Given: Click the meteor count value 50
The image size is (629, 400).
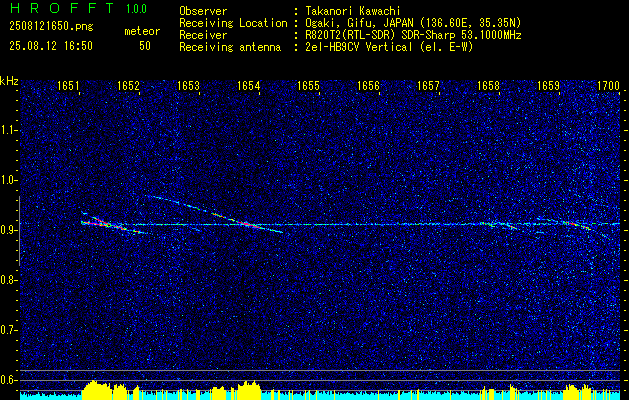Looking at the screenshot, I should click(145, 46).
